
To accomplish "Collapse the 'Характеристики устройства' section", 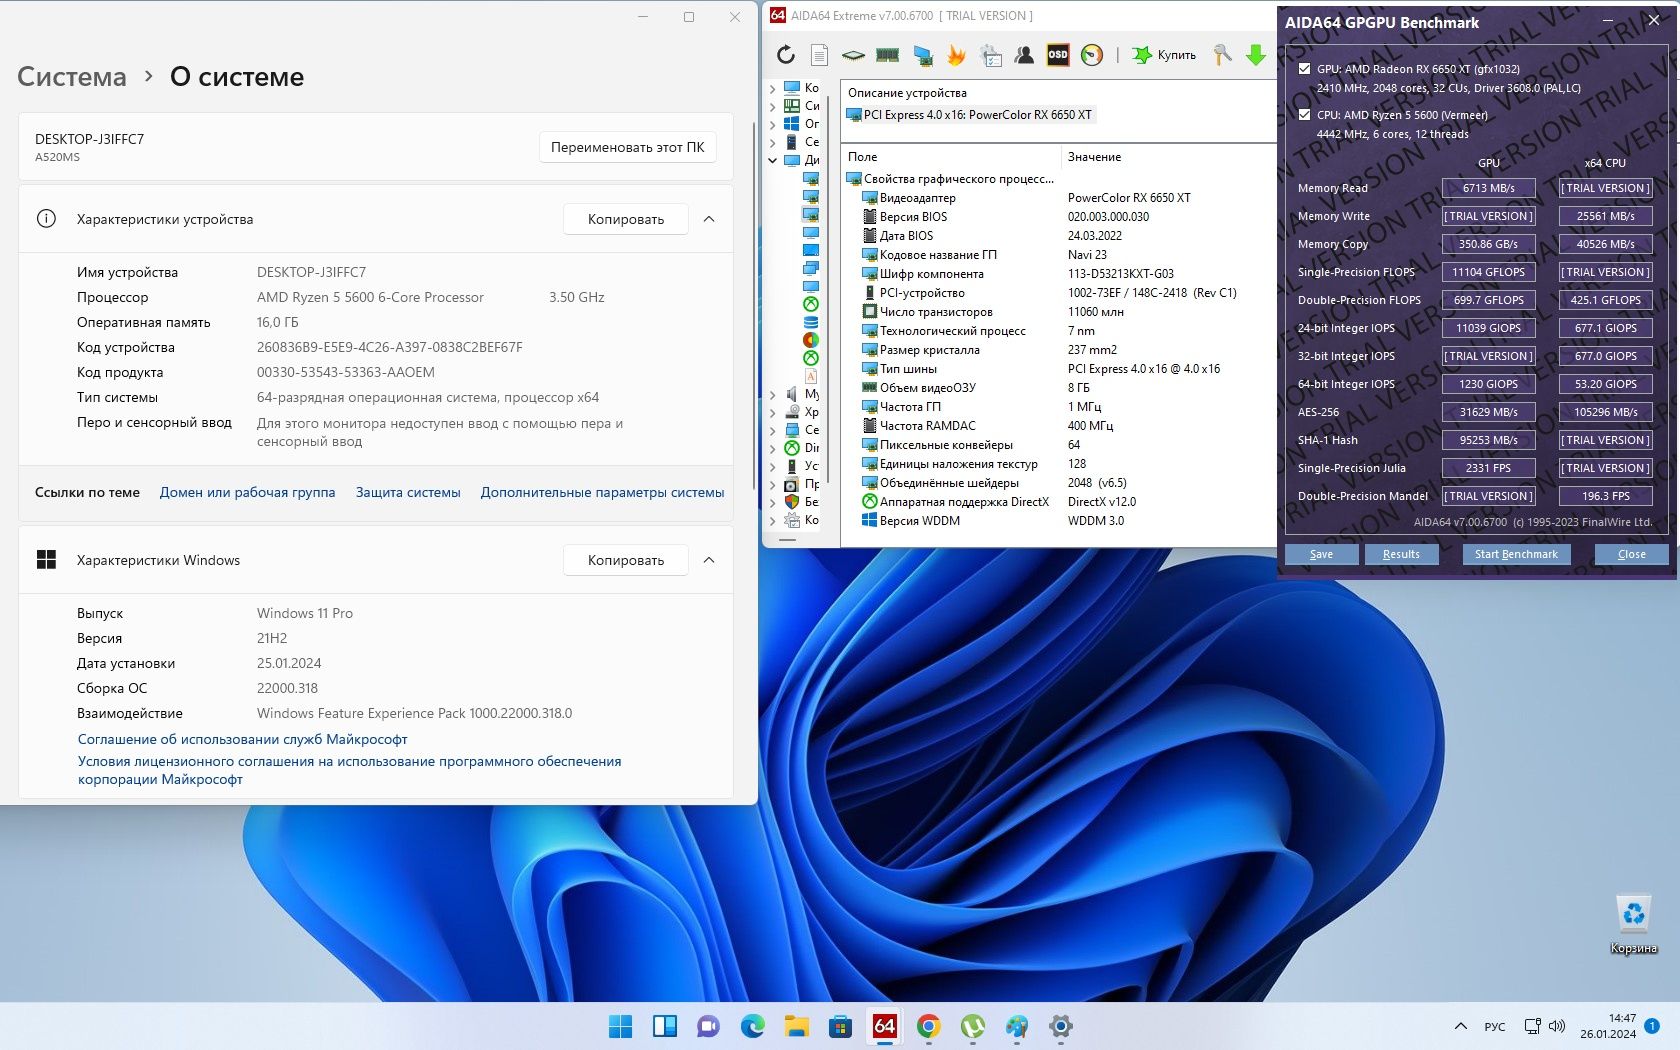I will 709,219.
